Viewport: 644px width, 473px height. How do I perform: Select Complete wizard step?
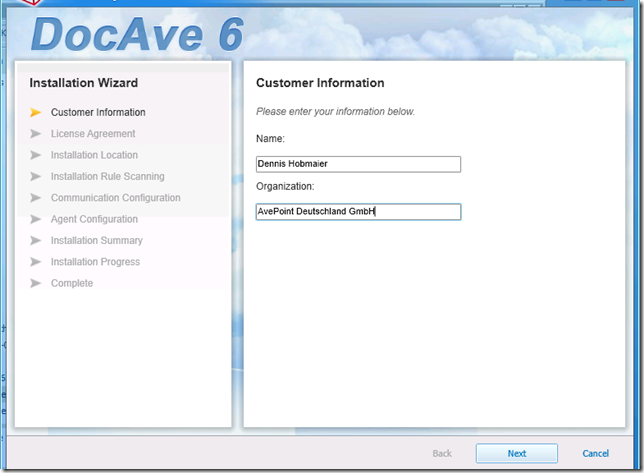72,283
